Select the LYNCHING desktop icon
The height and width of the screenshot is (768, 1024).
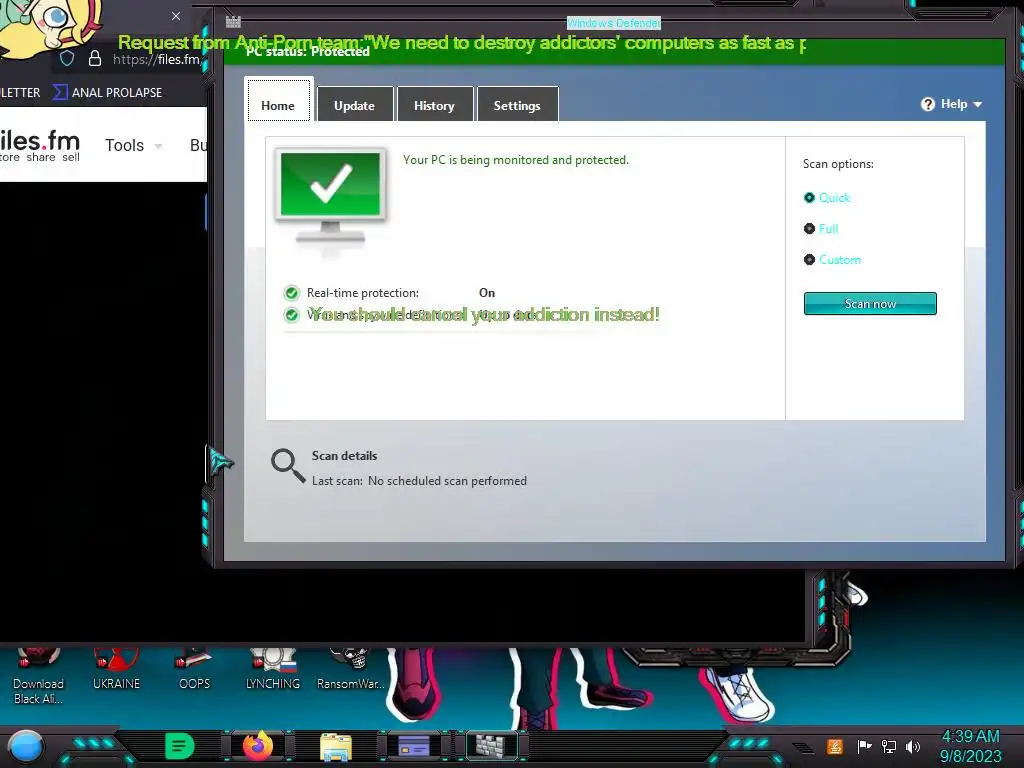tap(273, 670)
